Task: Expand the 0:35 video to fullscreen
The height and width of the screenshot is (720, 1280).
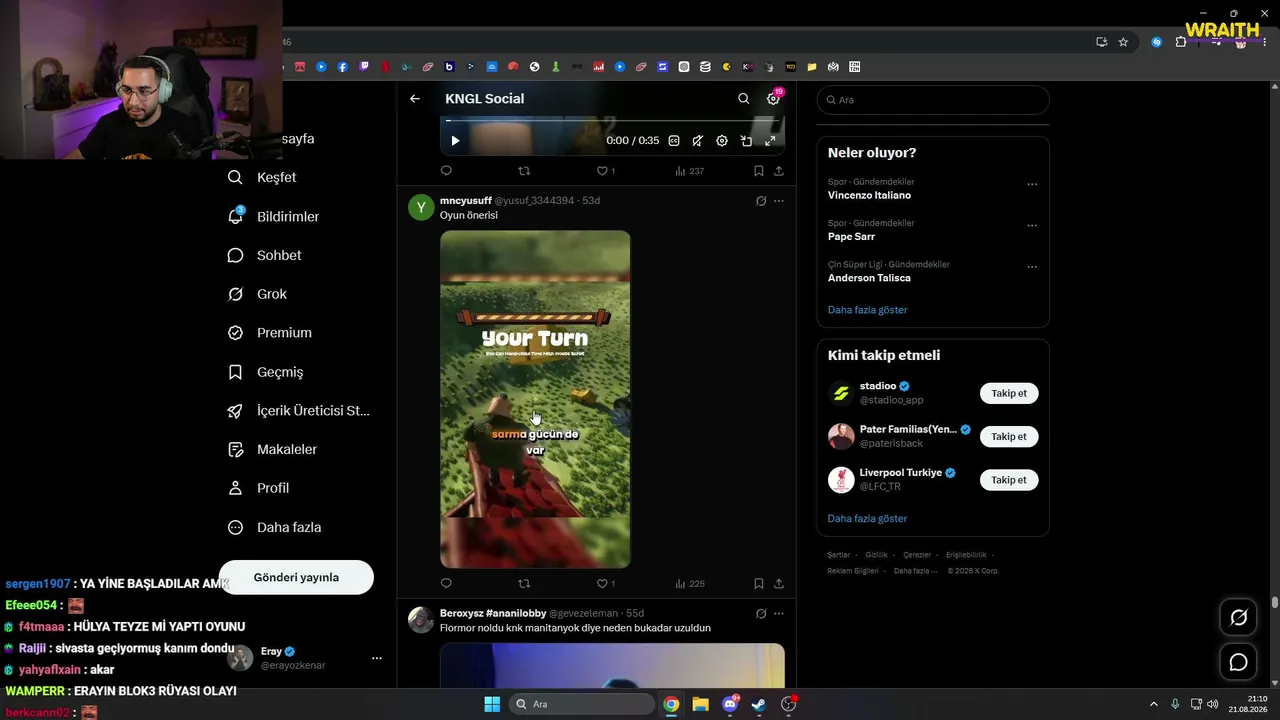Action: 770,141
